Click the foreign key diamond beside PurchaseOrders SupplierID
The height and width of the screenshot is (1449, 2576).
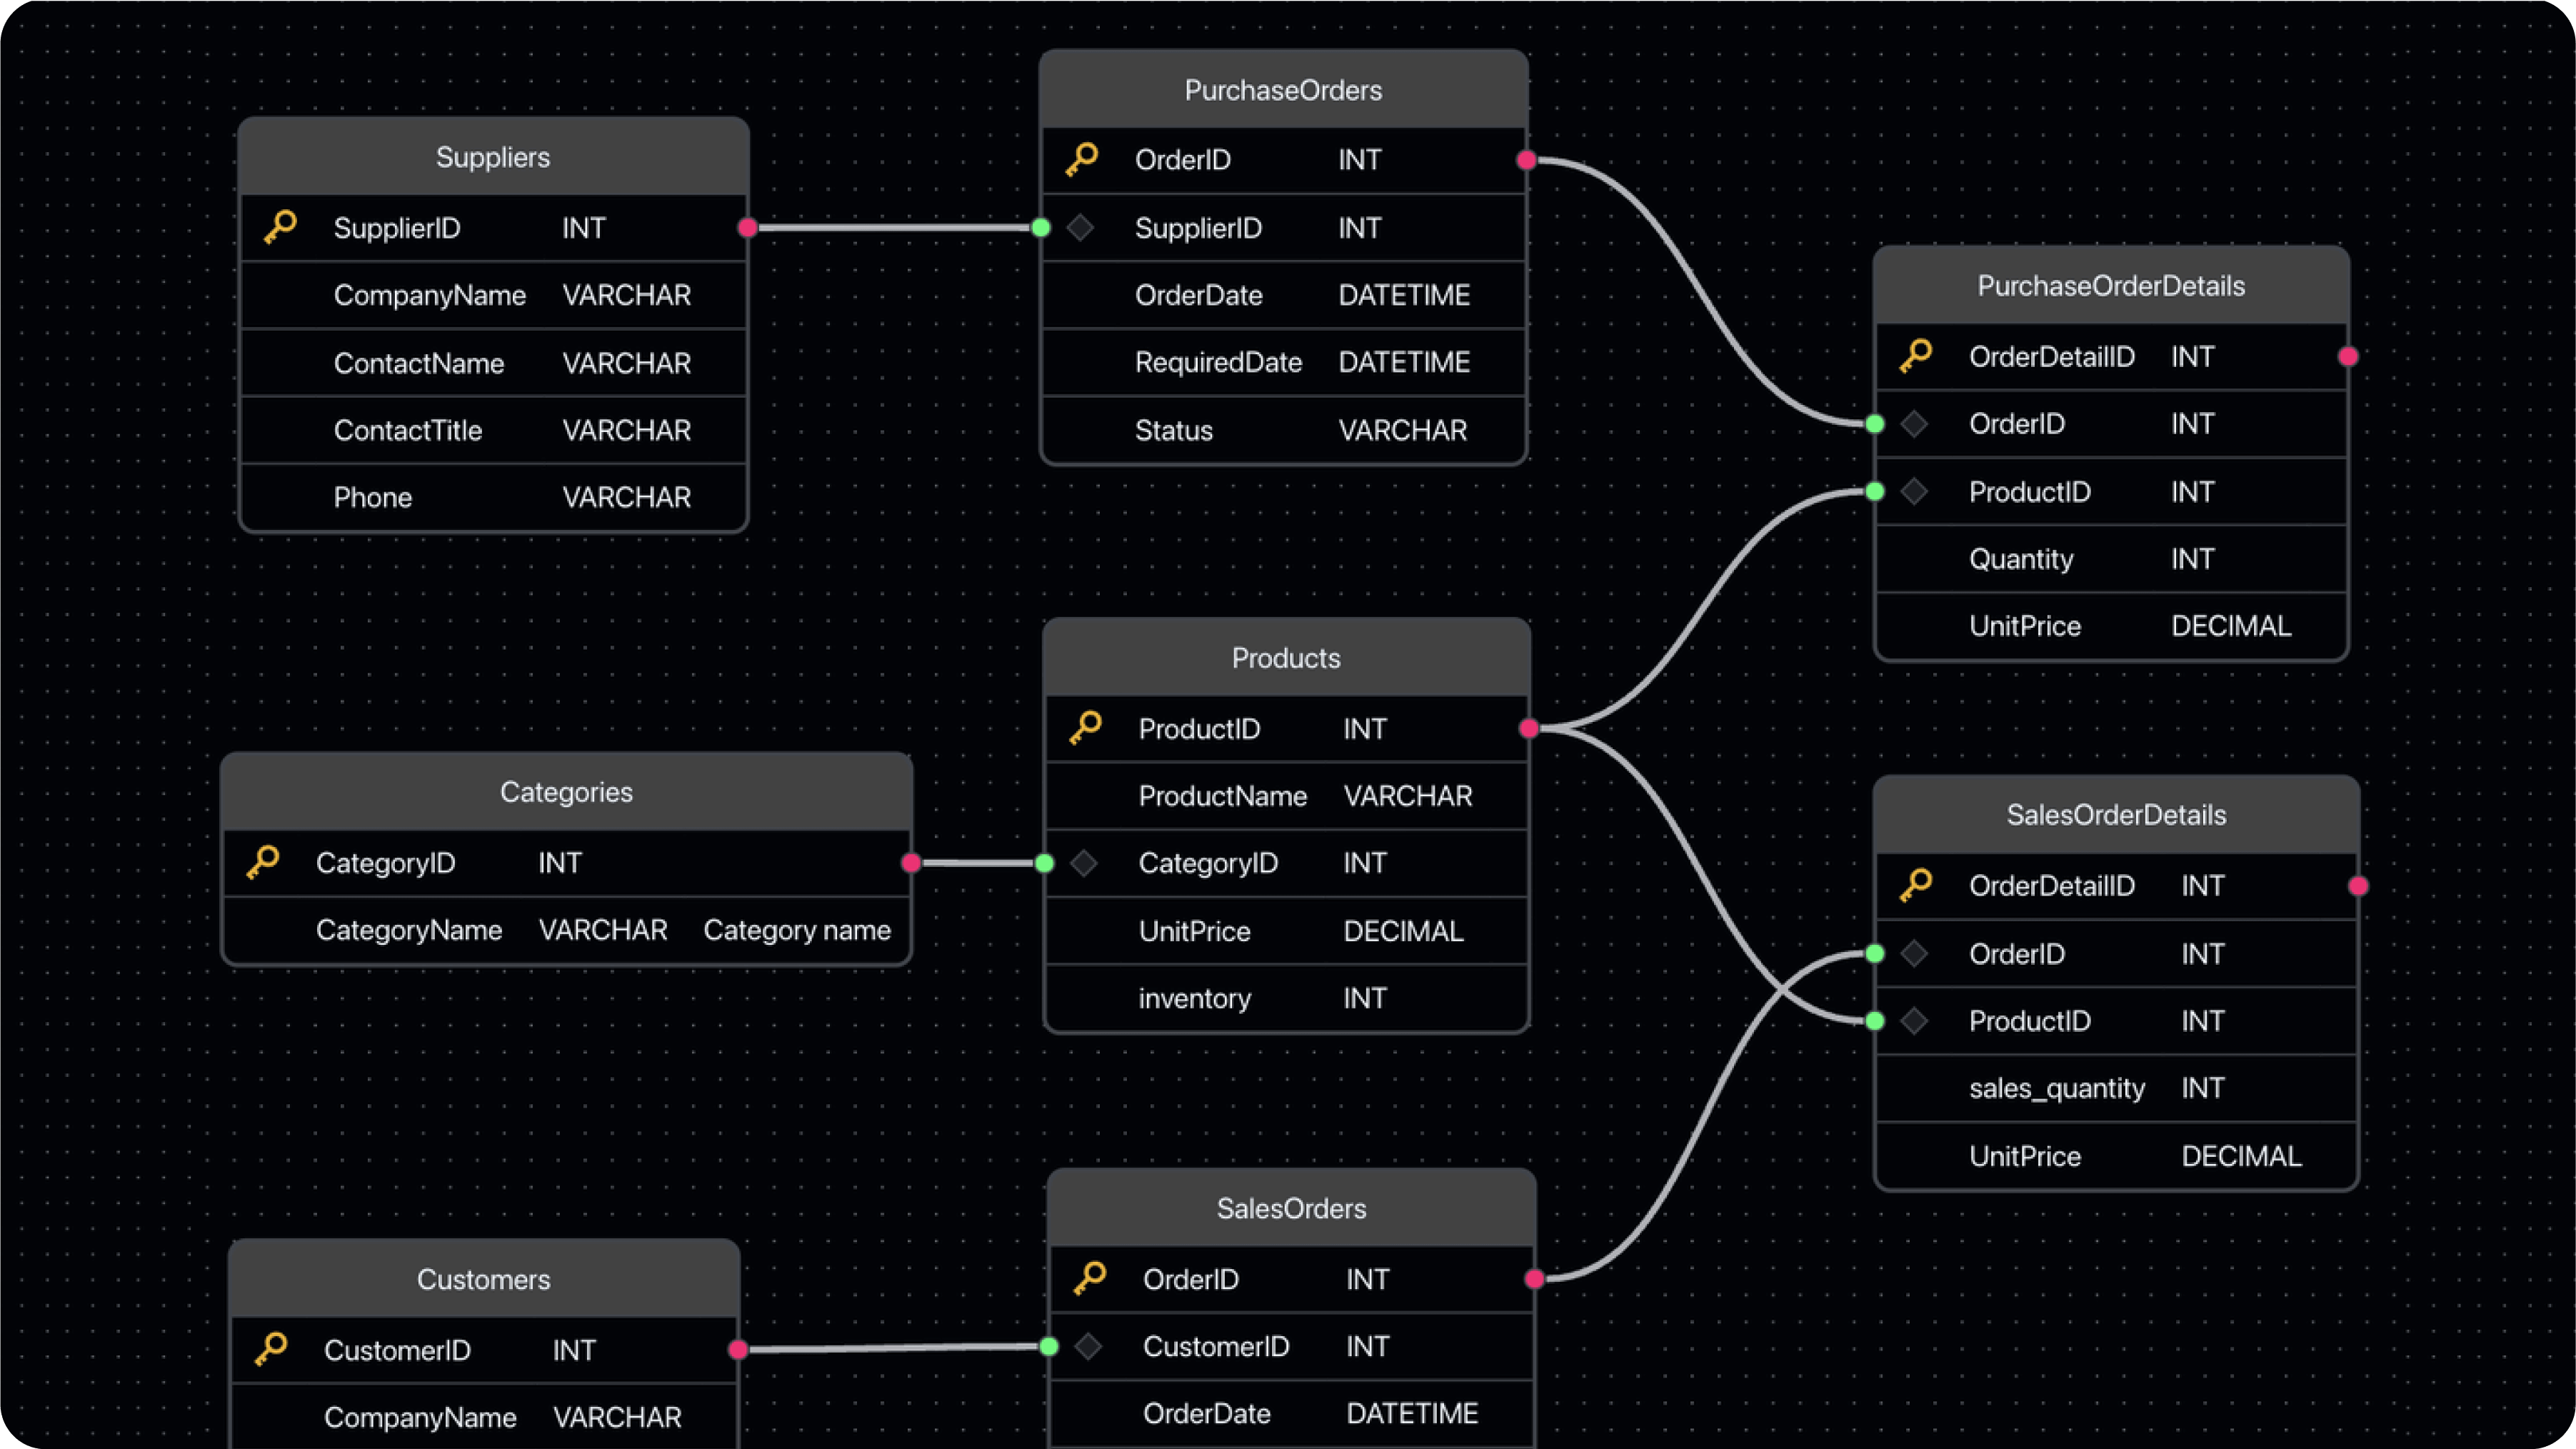coord(1080,228)
